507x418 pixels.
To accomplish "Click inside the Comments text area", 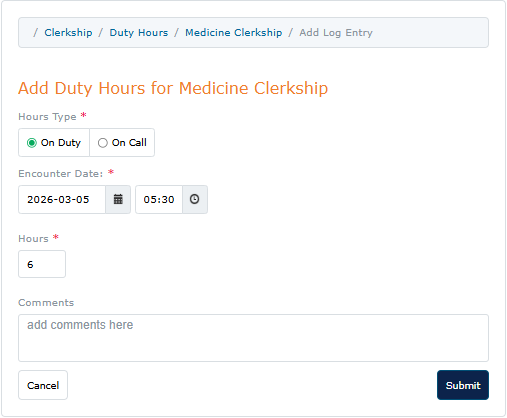I will (x=253, y=338).
